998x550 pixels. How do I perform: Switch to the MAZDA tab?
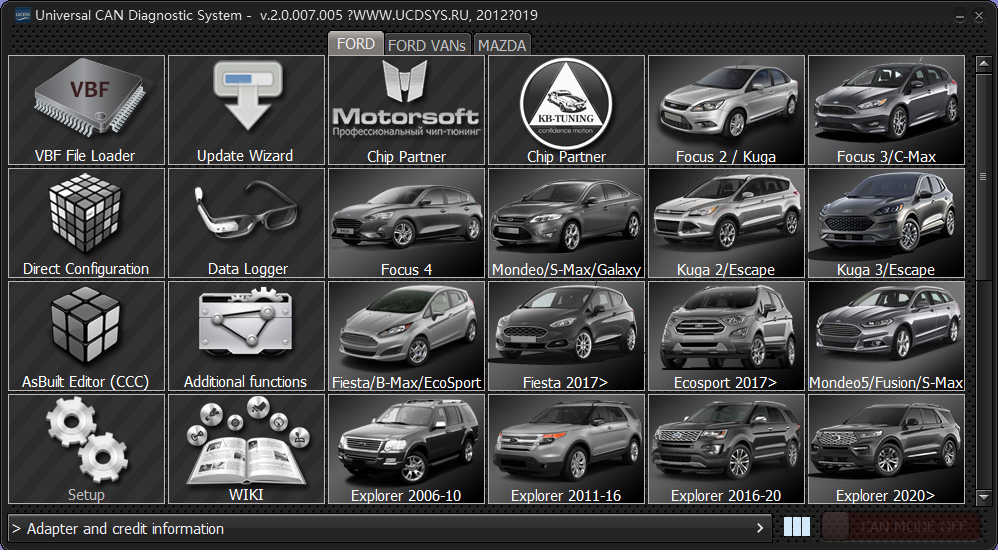pyautogui.click(x=502, y=45)
